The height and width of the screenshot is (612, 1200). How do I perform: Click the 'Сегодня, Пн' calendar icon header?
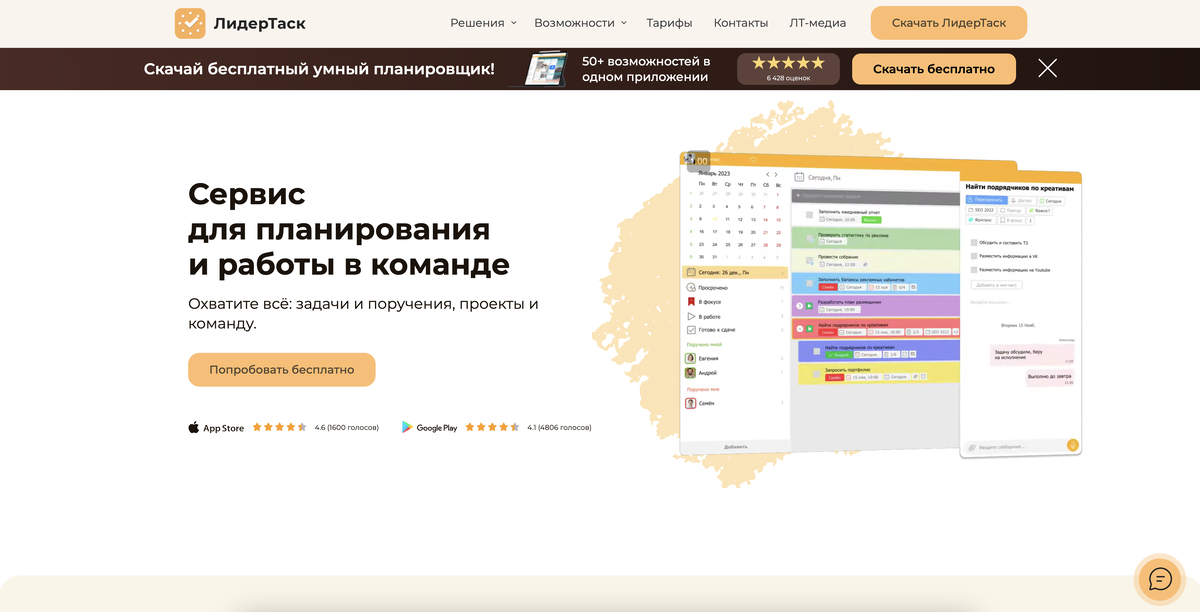799,177
